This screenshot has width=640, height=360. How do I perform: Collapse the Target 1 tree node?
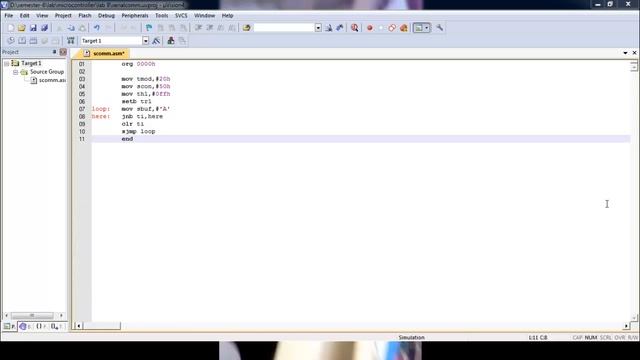click(7, 64)
